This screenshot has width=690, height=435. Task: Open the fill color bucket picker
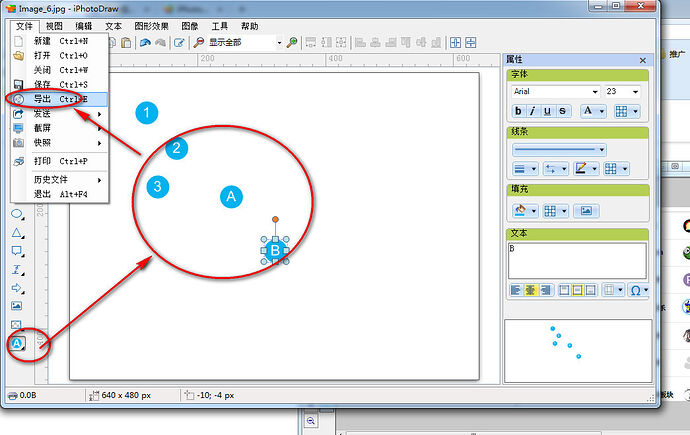(x=525, y=211)
